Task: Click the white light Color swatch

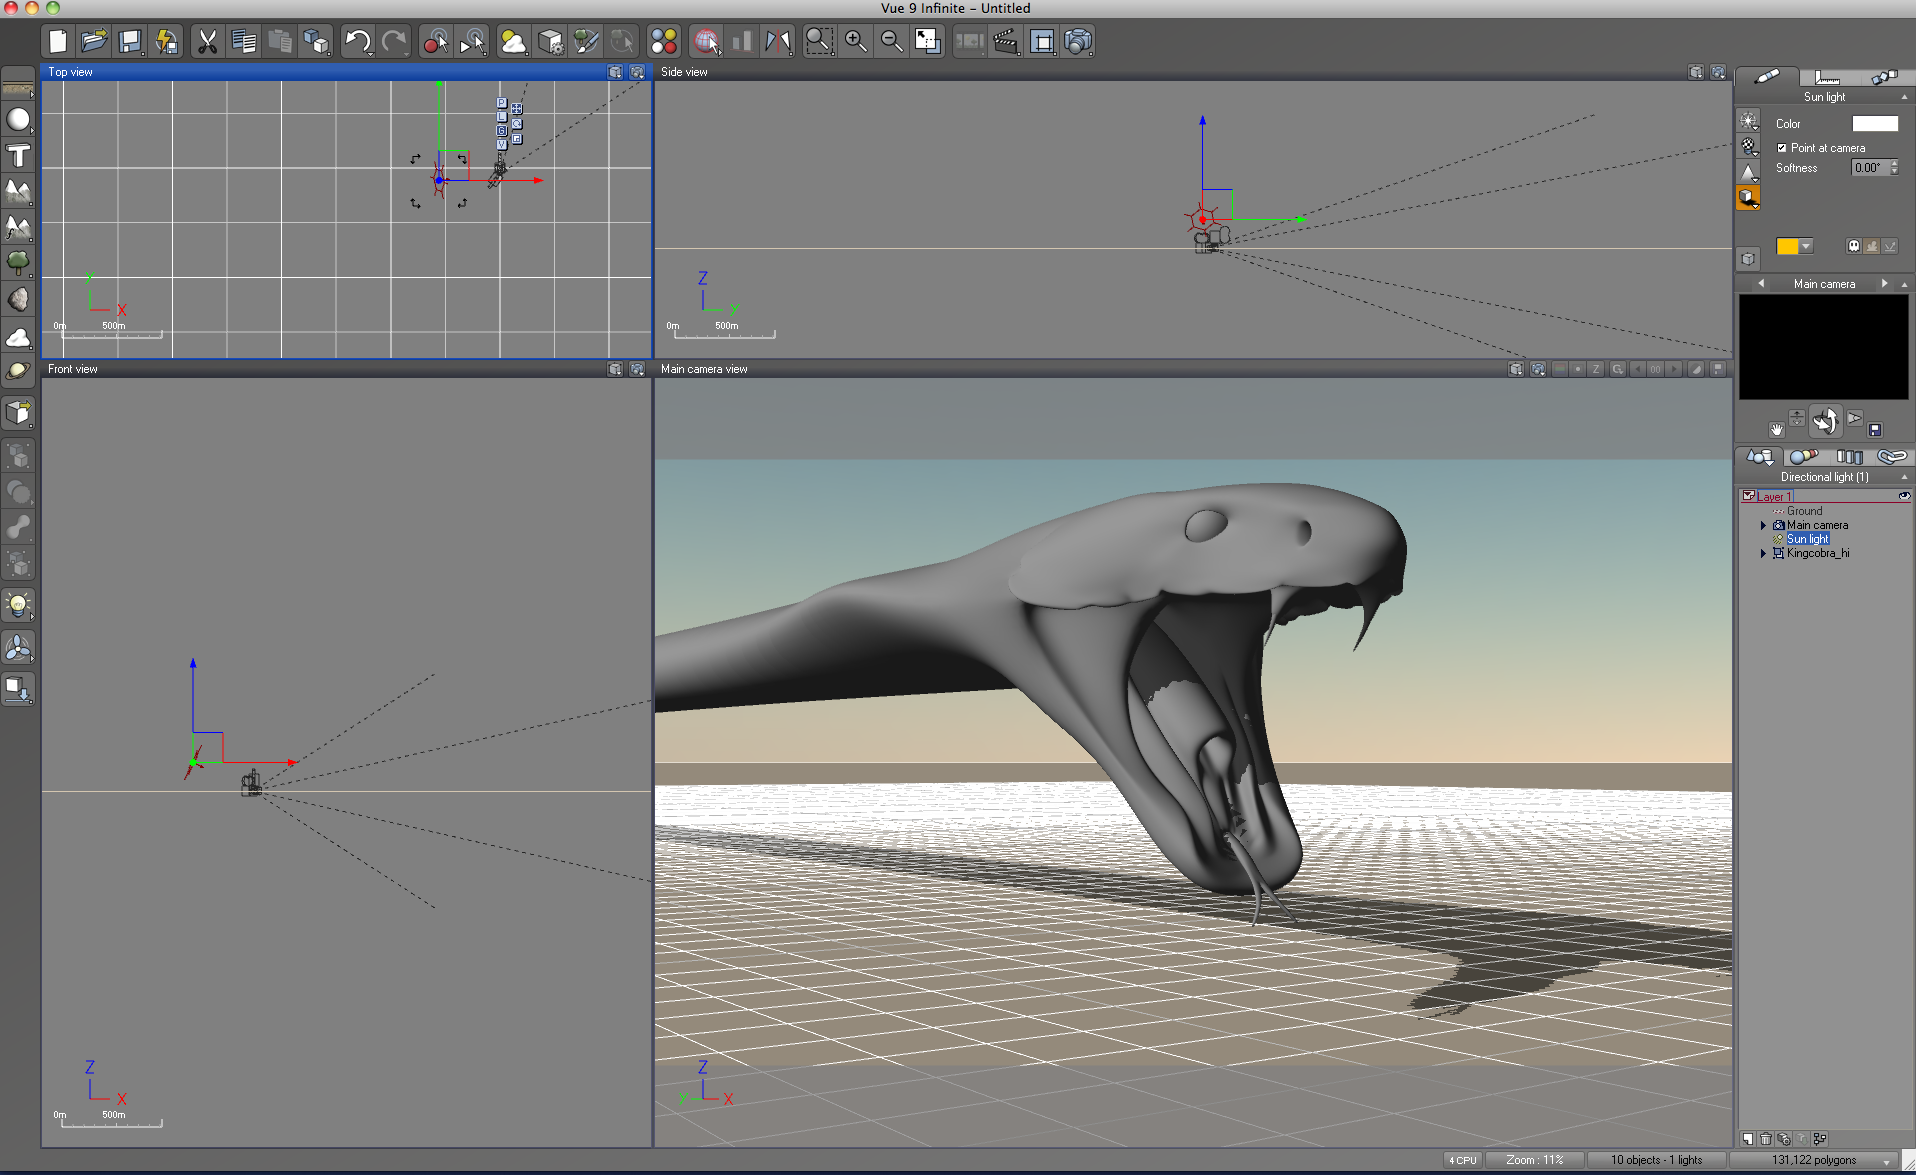Action: (1874, 124)
